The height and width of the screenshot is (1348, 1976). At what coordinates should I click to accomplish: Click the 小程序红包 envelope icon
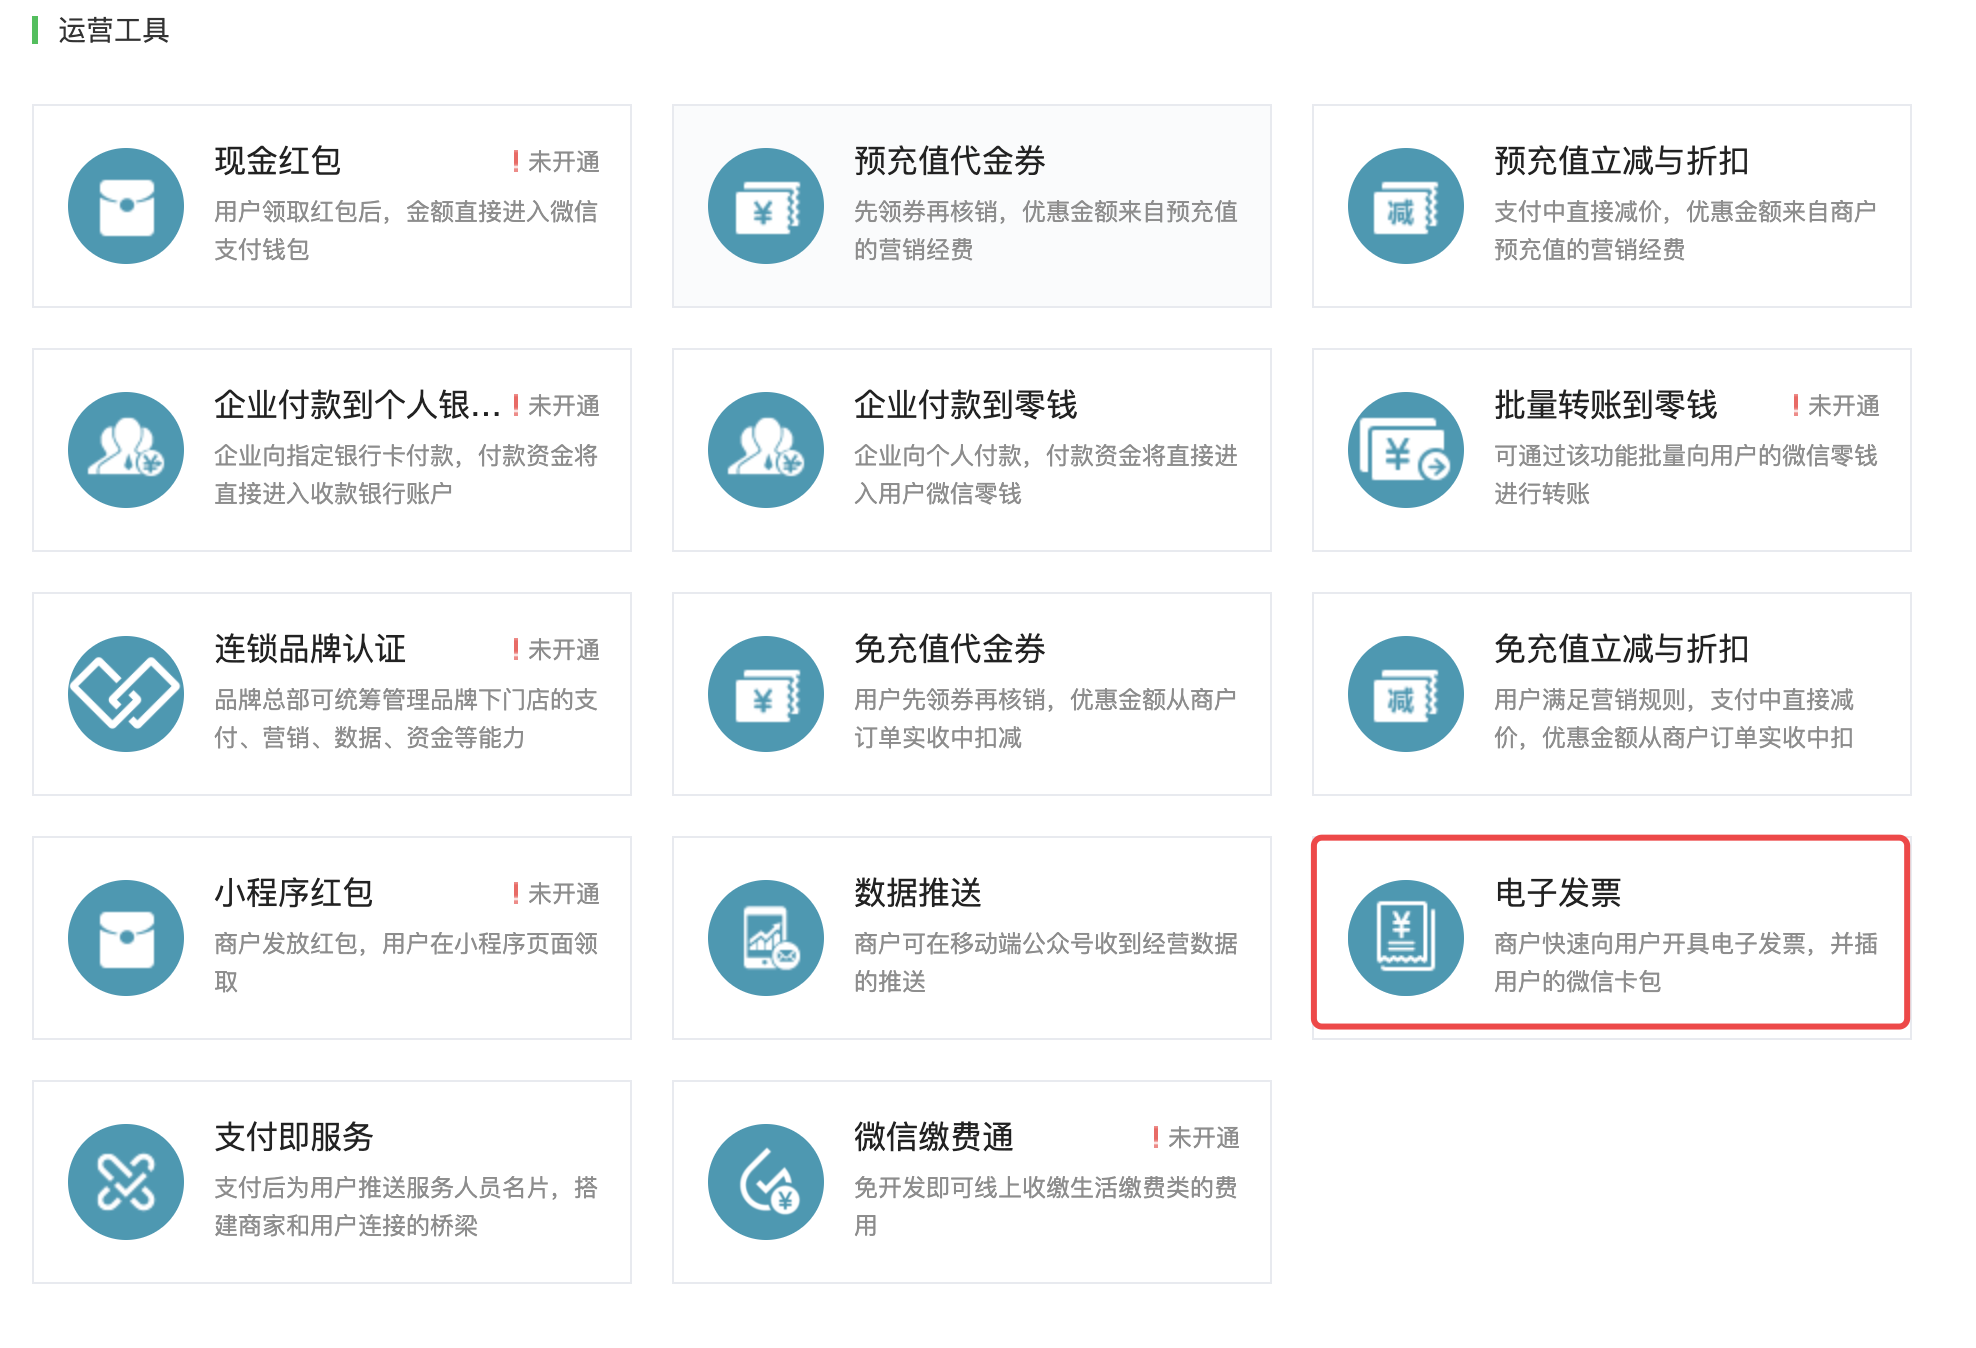pyautogui.click(x=126, y=938)
